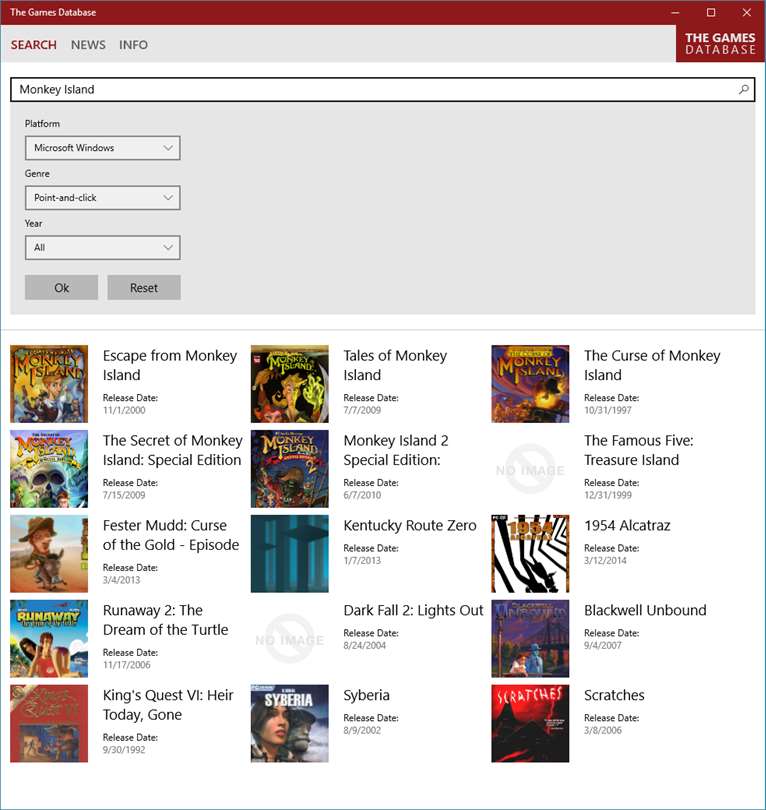Select The Curse of Monkey Island cover

530,384
